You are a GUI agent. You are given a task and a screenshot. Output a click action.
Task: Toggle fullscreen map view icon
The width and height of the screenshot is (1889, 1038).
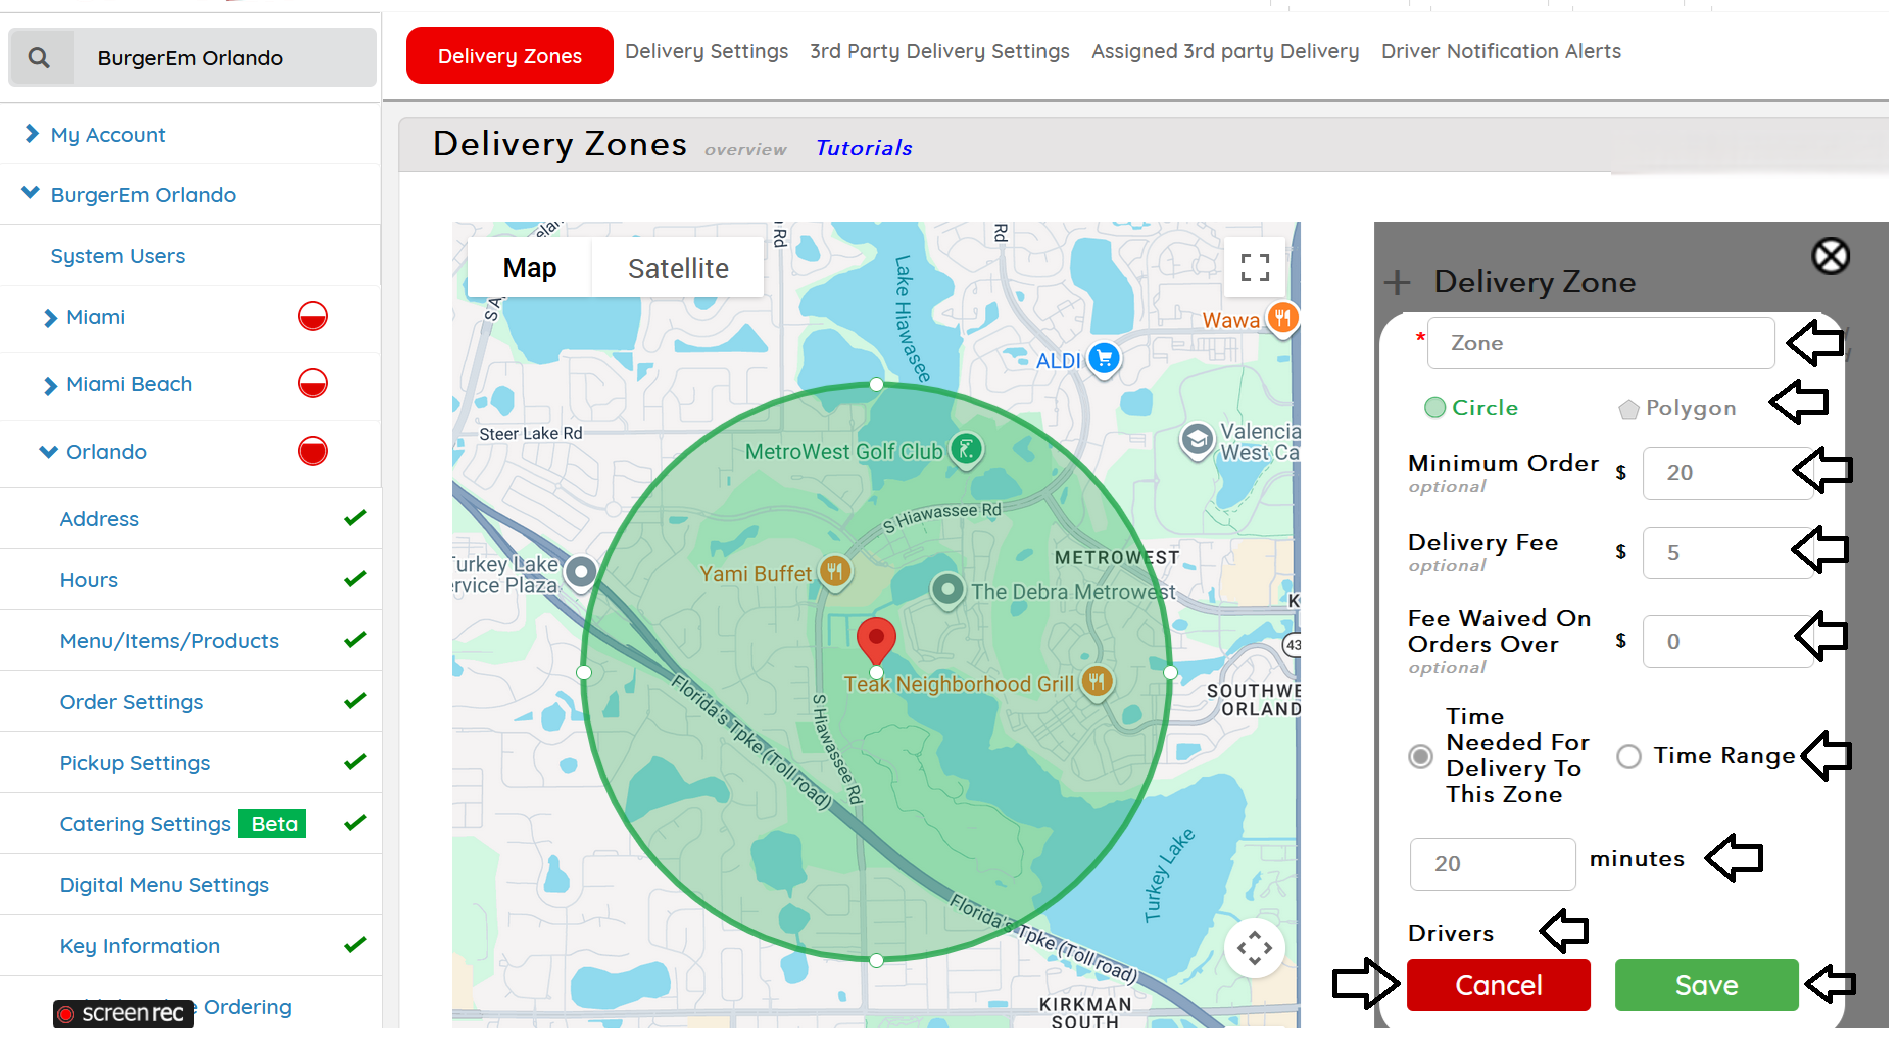click(x=1255, y=267)
